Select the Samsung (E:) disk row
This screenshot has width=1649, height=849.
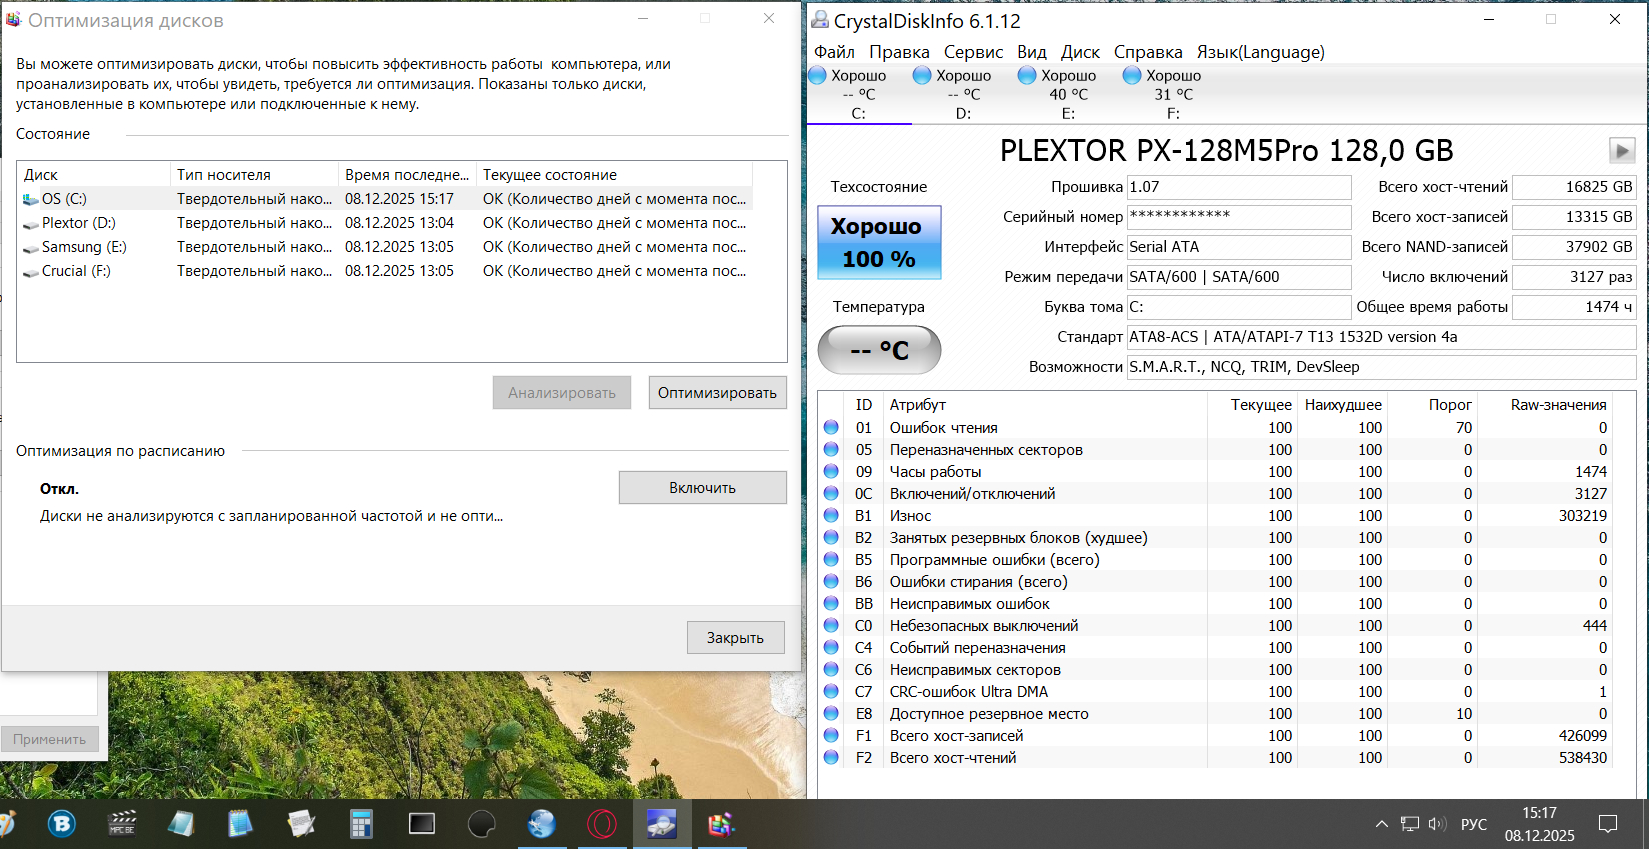(386, 247)
